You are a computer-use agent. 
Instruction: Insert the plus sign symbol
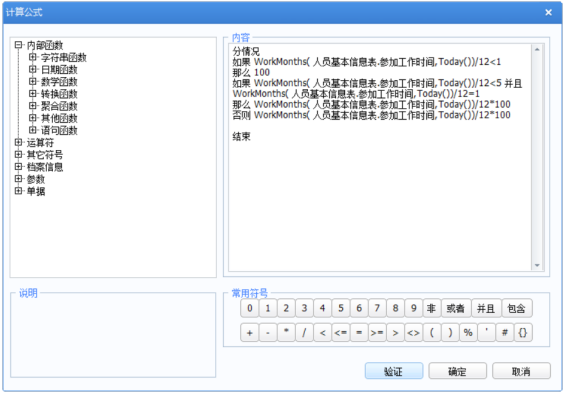click(249, 332)
